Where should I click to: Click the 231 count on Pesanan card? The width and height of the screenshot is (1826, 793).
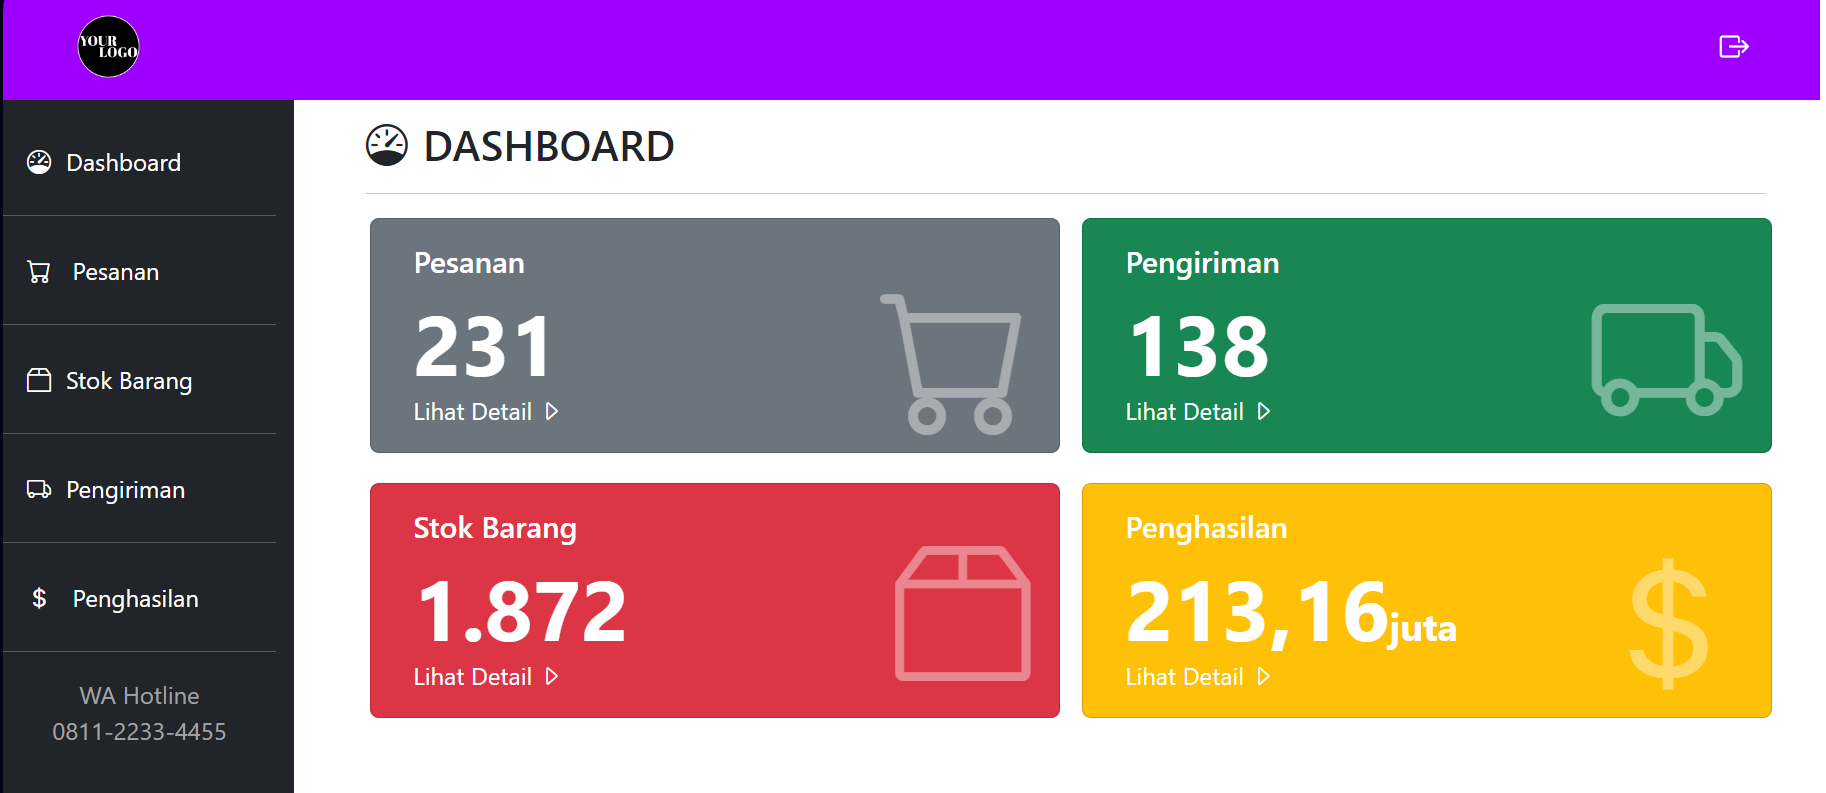click(x=483, y=347)
